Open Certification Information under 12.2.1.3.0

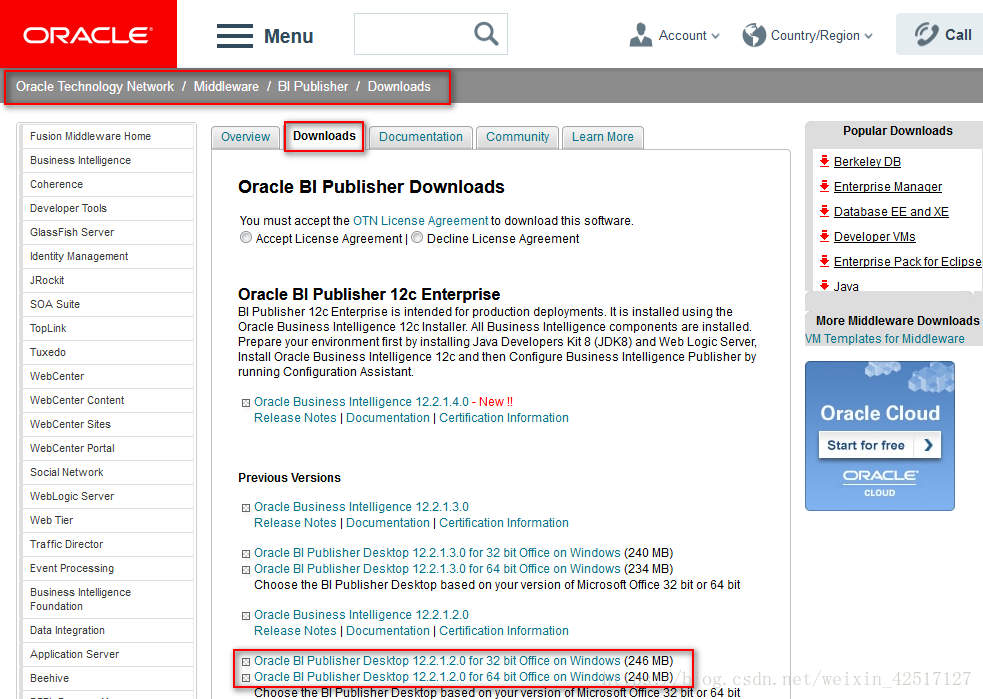pos(503,523)
